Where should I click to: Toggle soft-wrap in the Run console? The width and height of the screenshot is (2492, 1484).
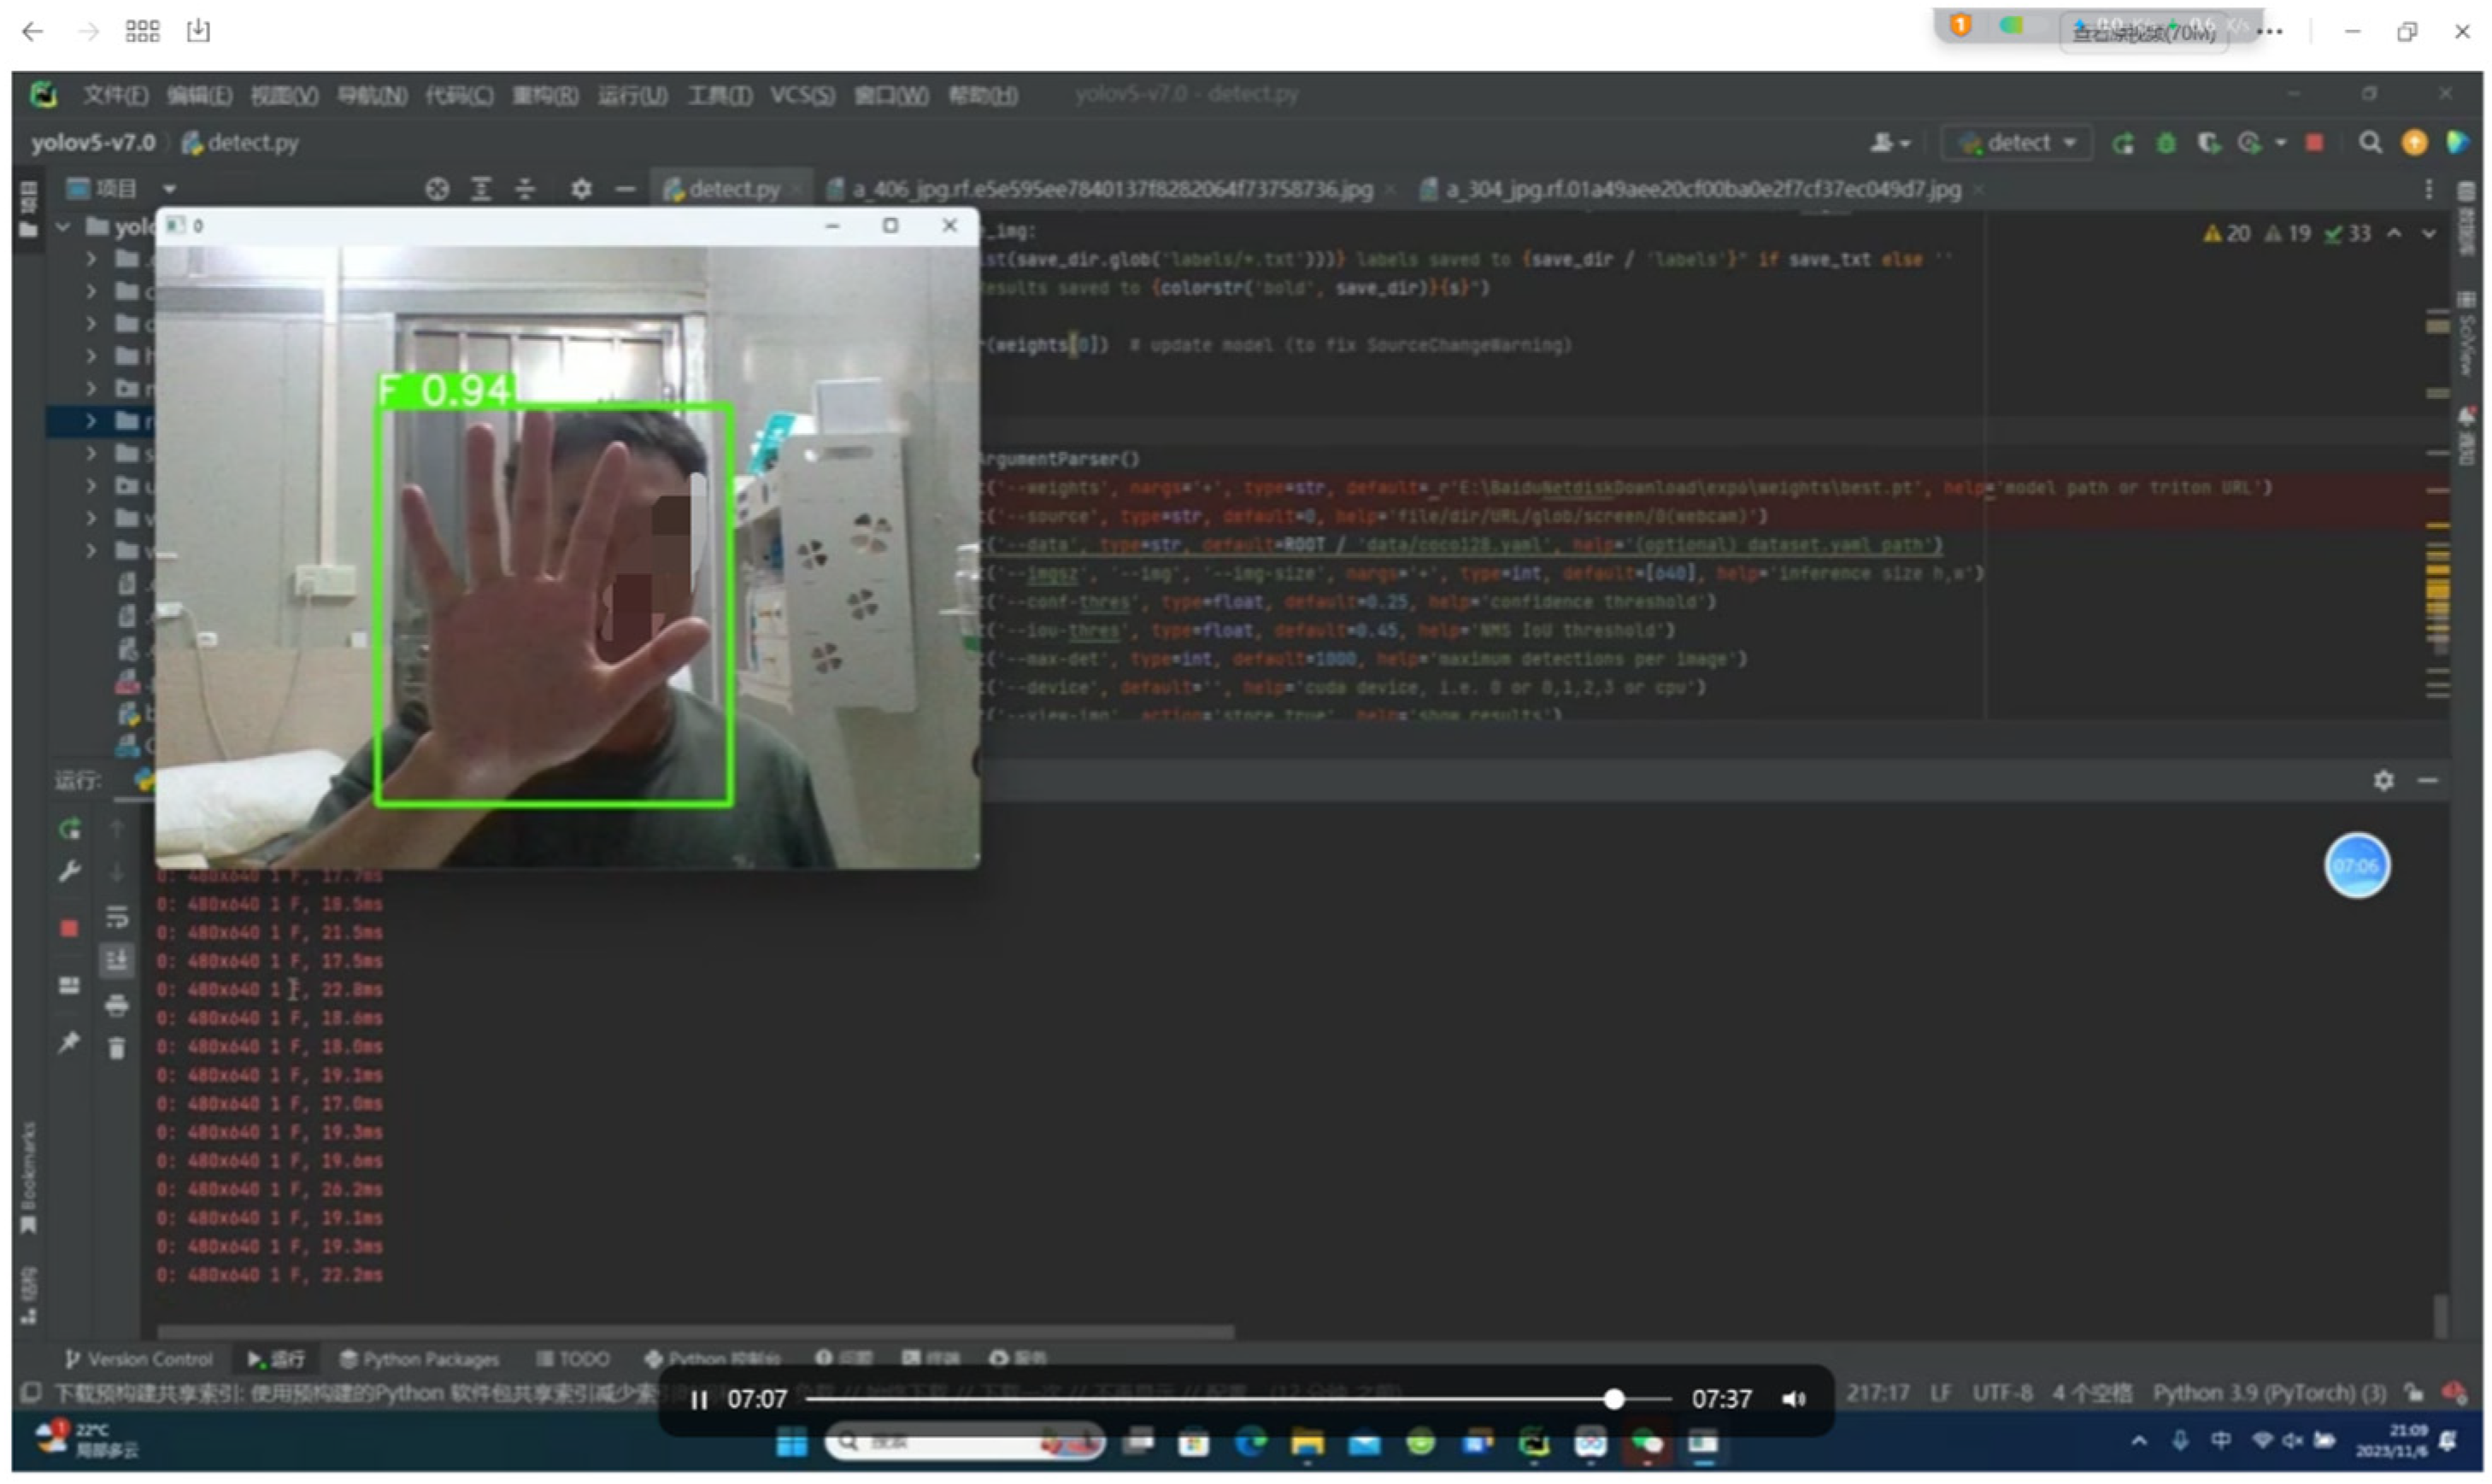pos(117,917)
